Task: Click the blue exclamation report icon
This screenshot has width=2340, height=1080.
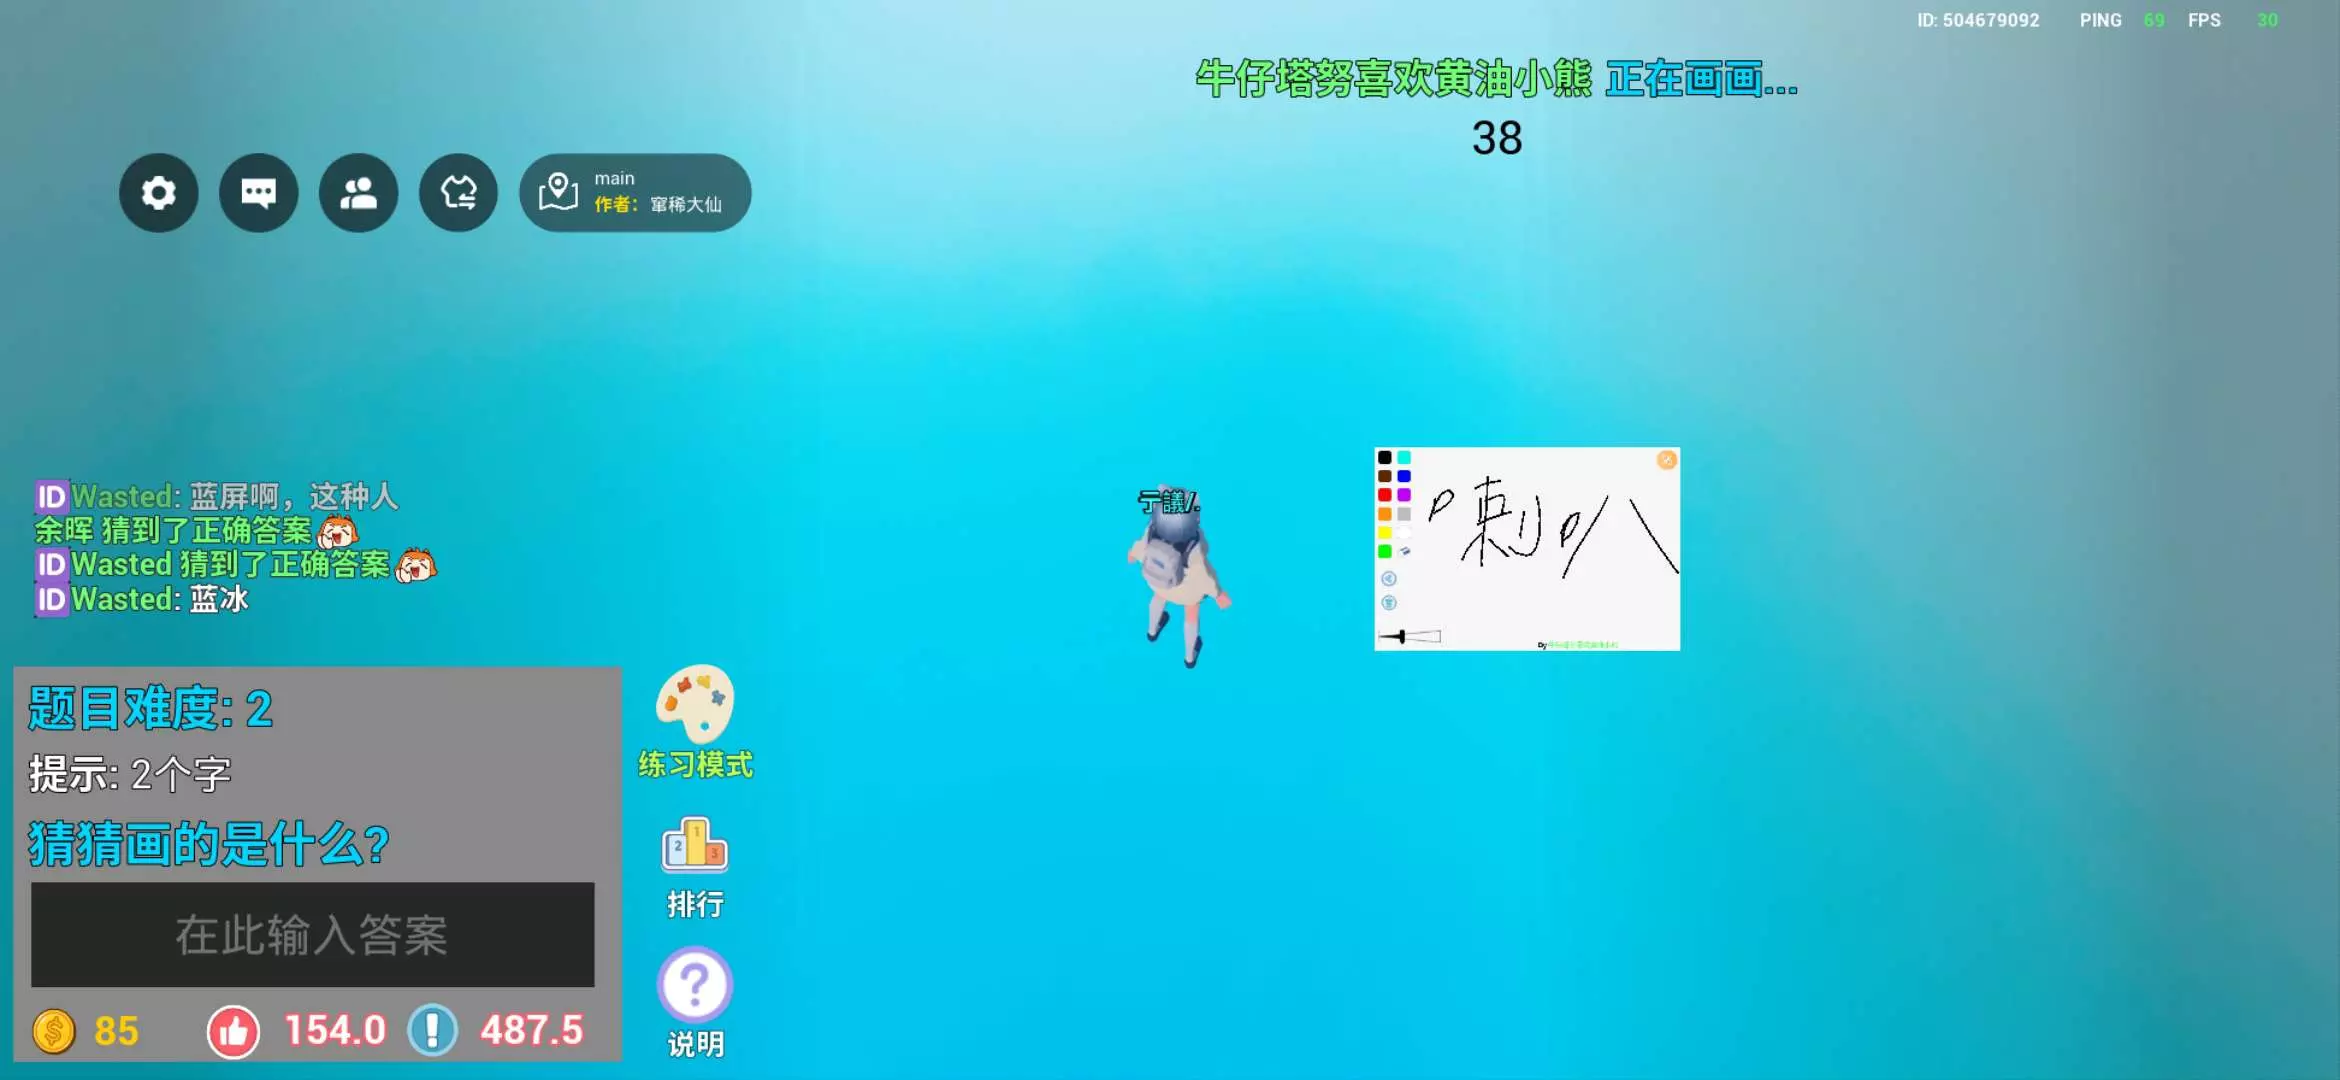Action: click(433, 1030)
